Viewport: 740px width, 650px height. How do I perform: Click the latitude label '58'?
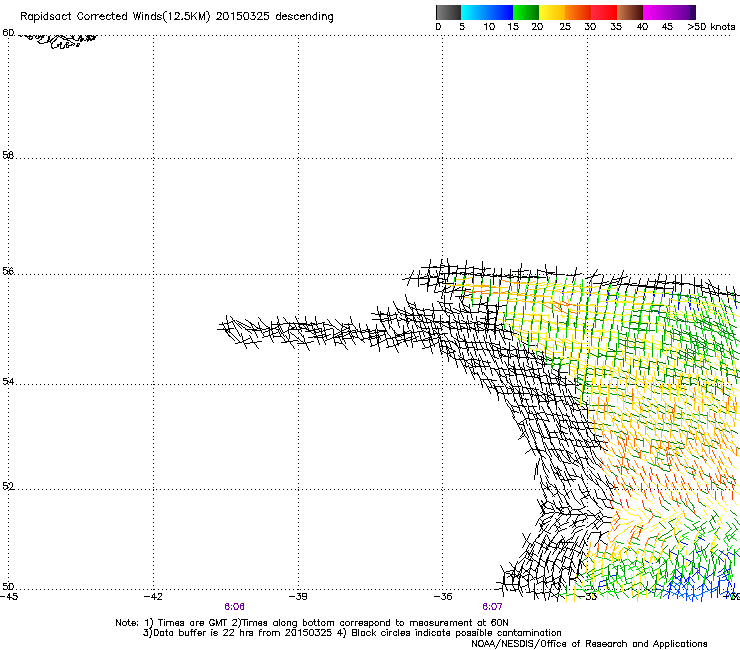[8, 155]
